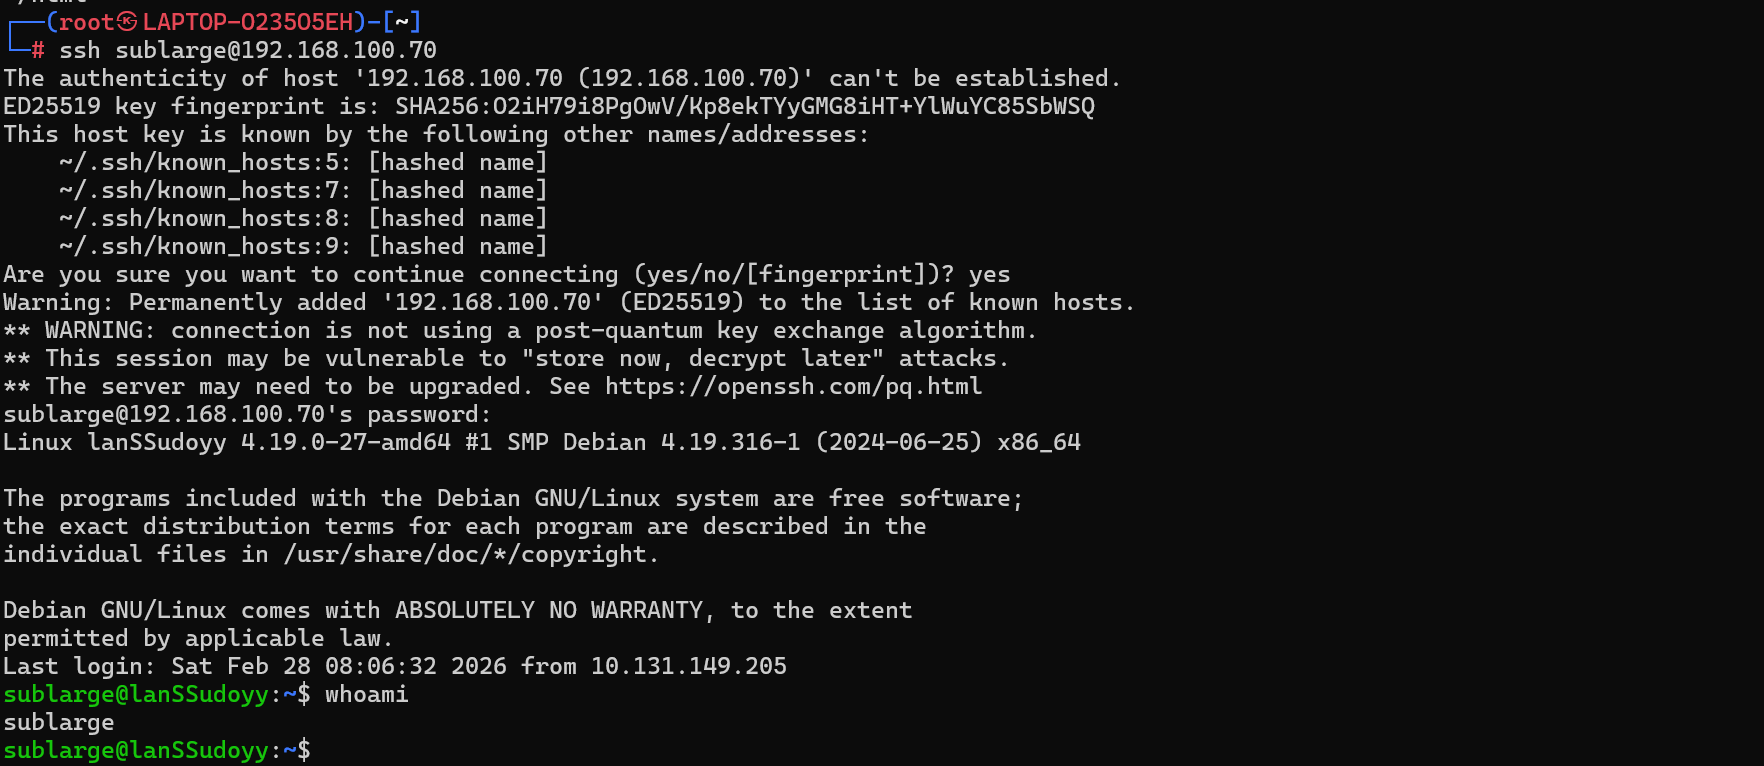Click the SHA256 key fingerprint string
Image resolution: width=1764 pixels, height=766 pixels.
pos(745,106)
